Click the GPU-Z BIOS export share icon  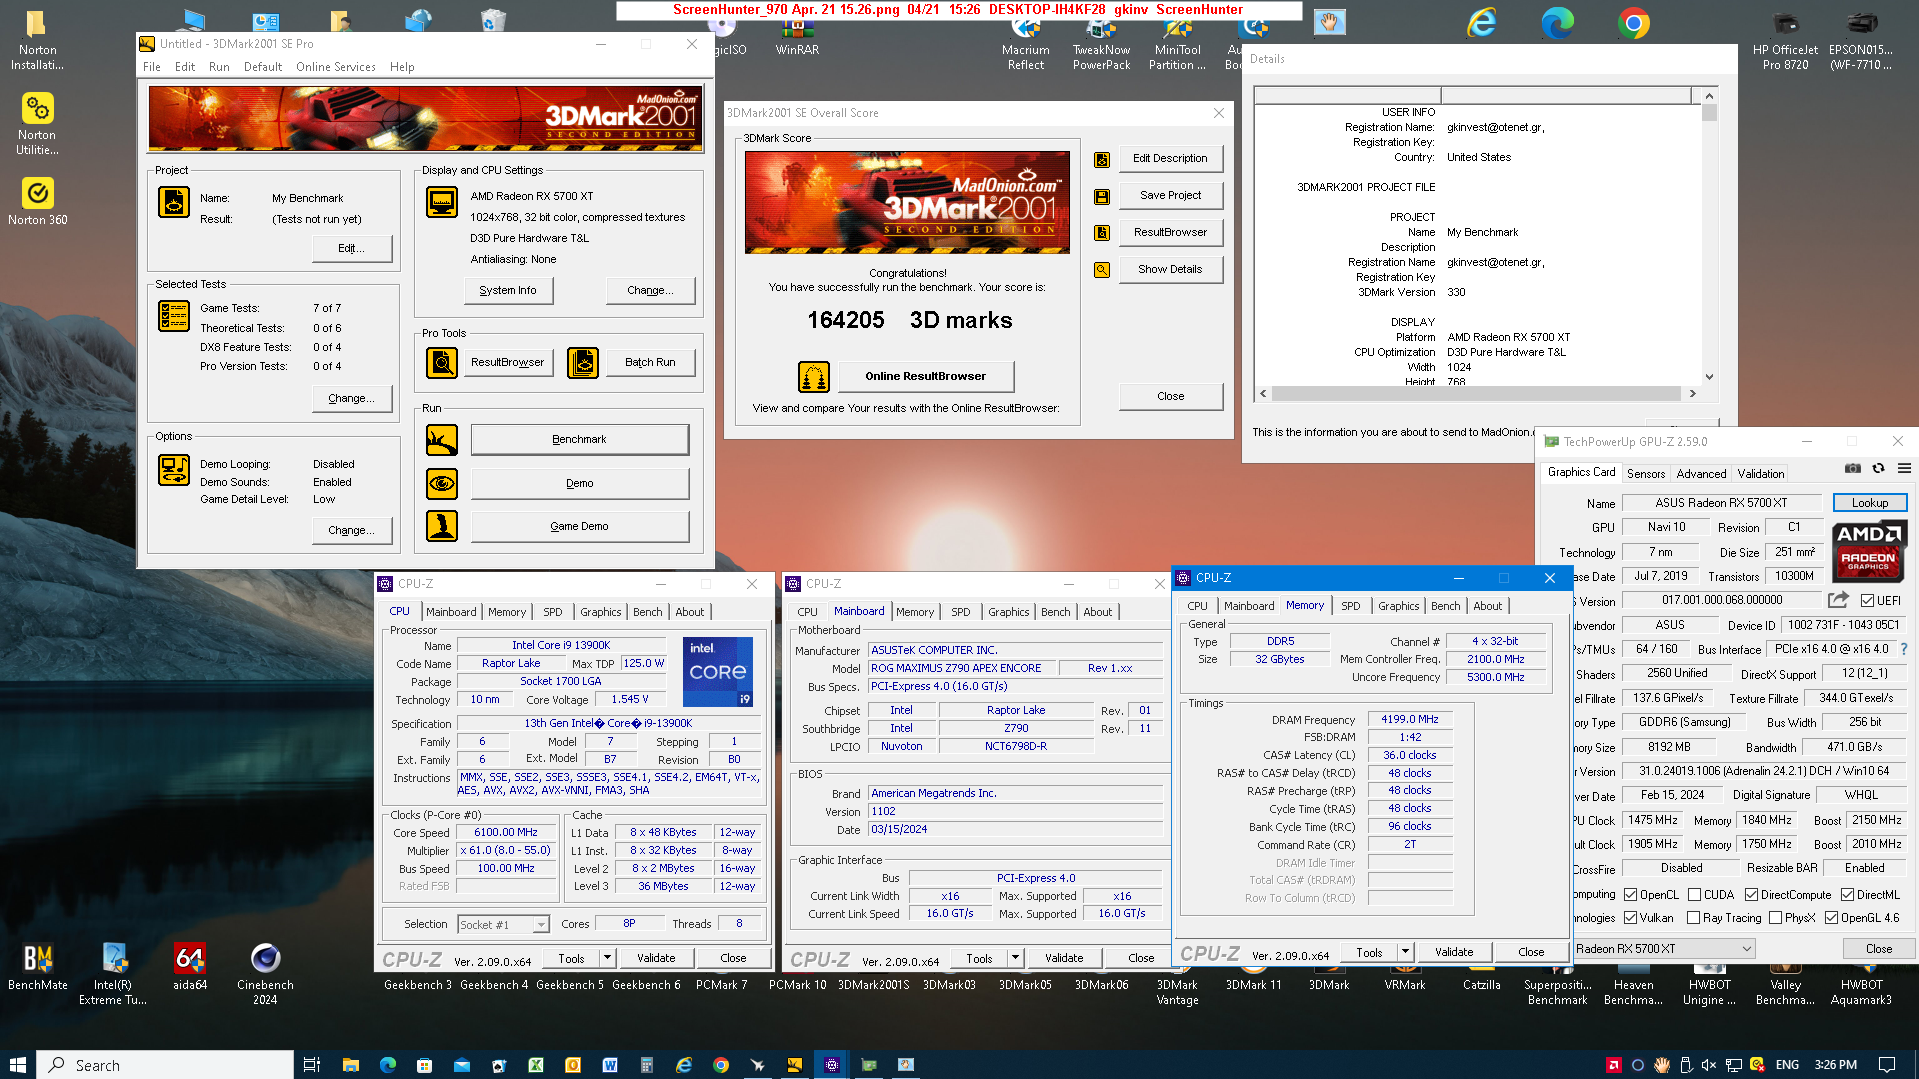click(1838, 600)
